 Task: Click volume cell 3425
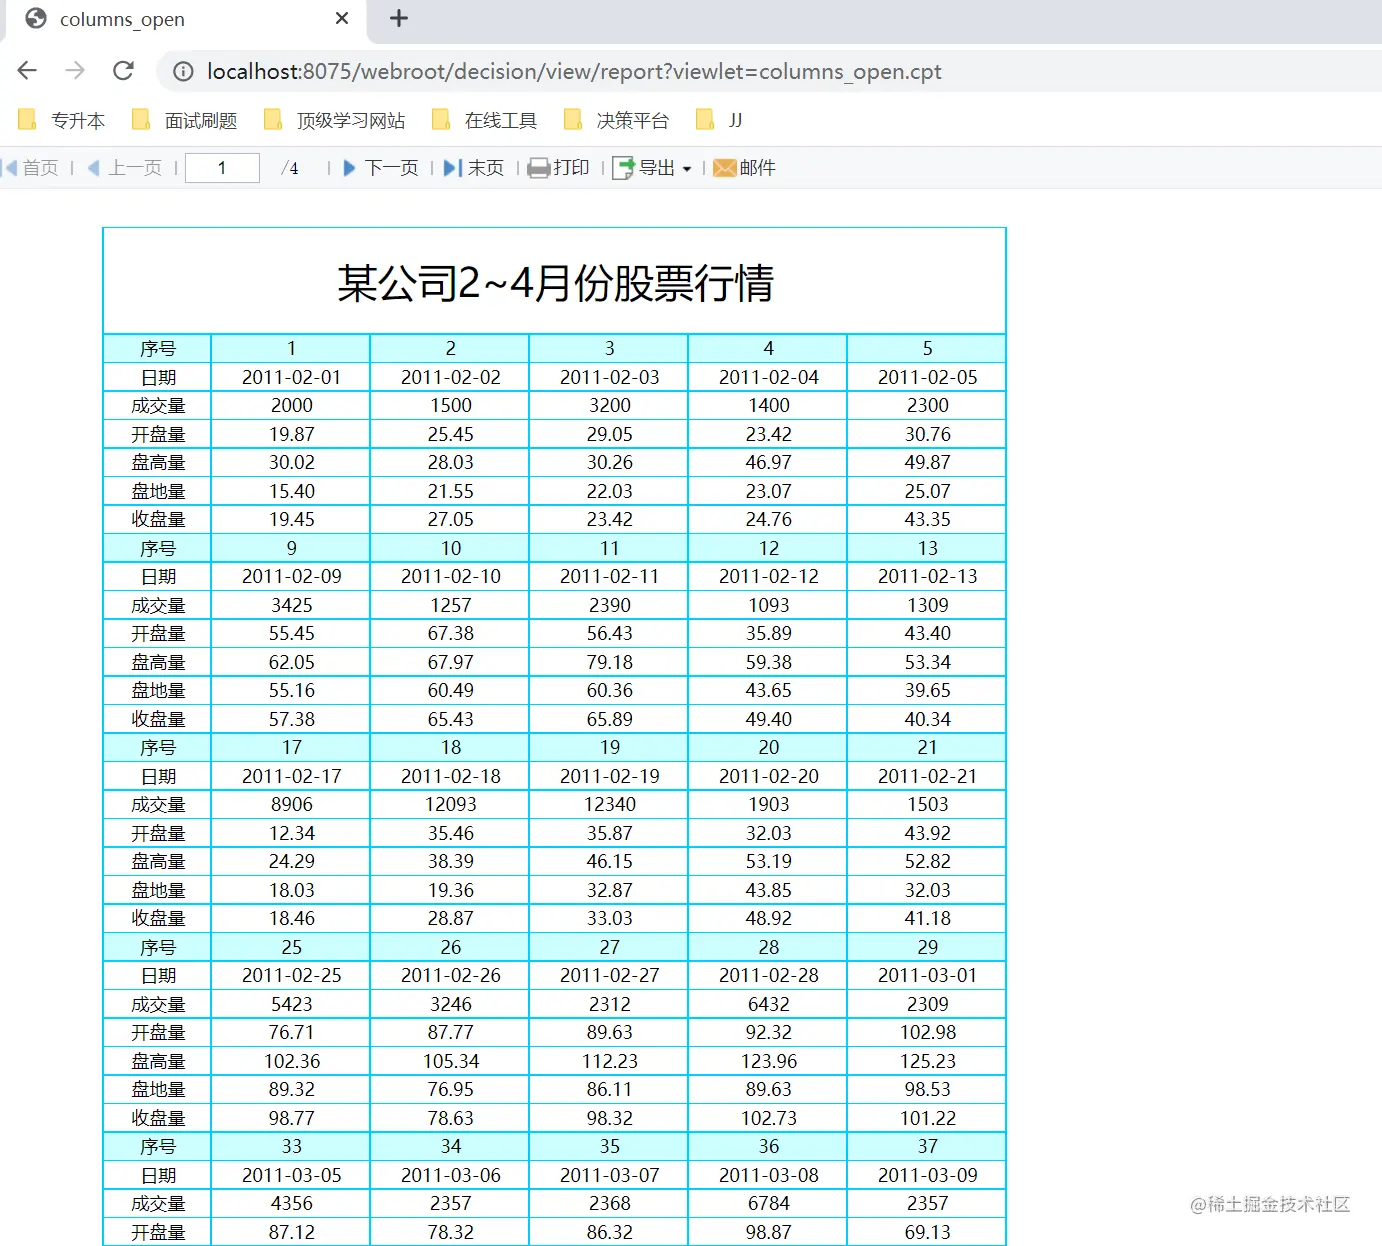point(291,605)
